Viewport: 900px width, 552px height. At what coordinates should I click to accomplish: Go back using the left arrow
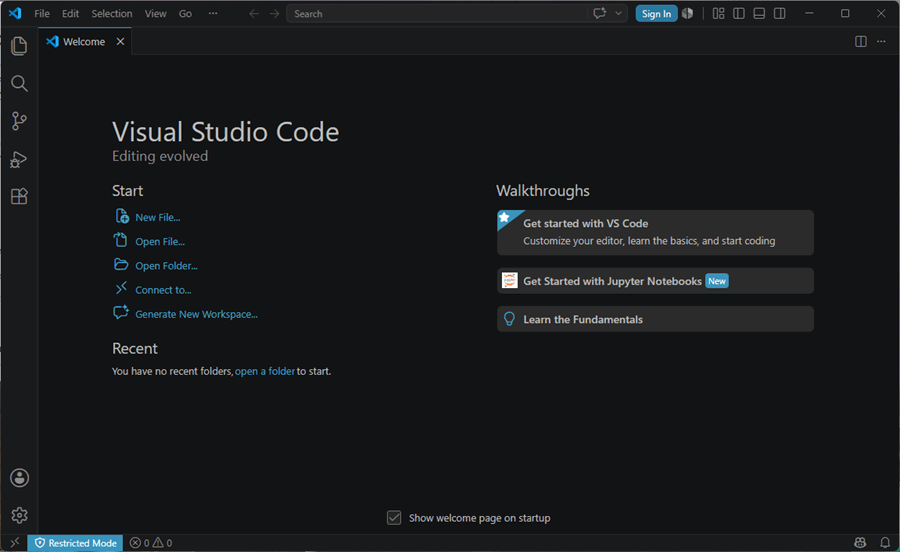254,14
